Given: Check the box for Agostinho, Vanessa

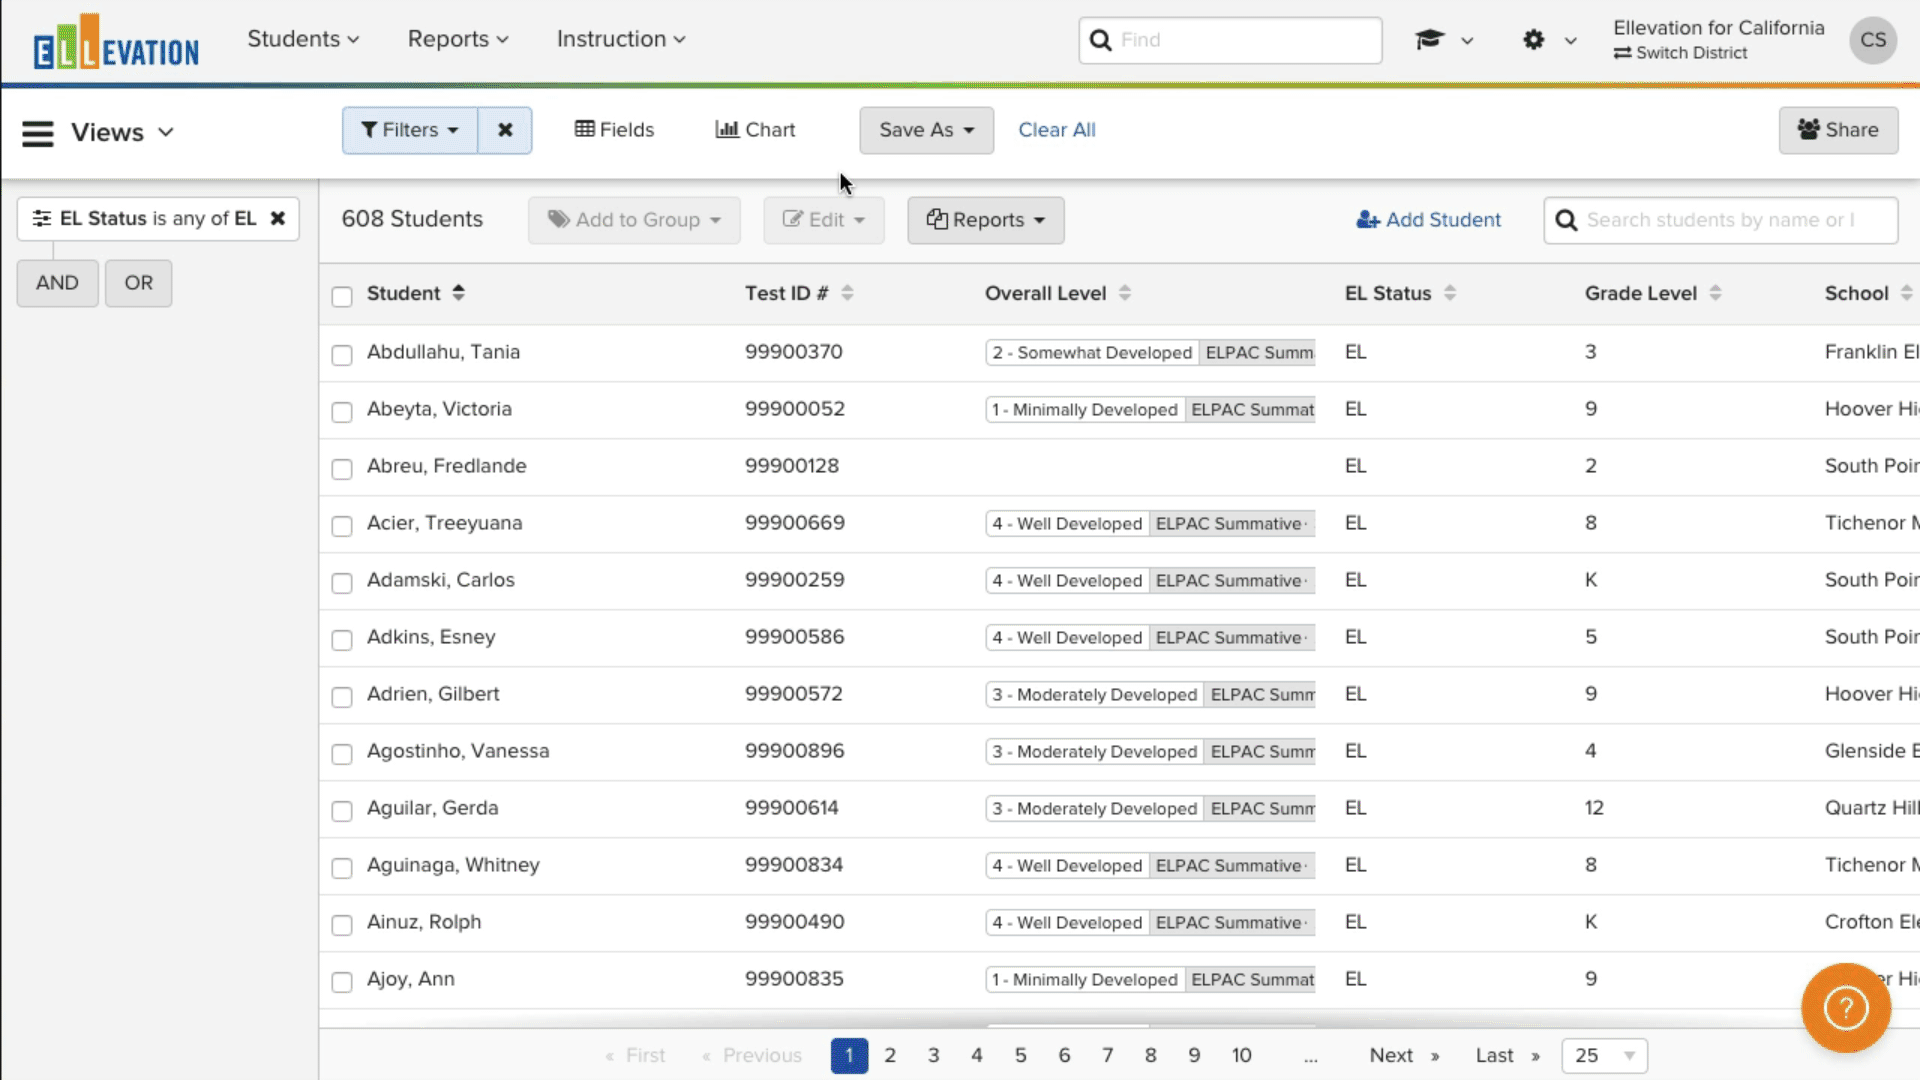Looking at the screenshot, I should click(x=342, y=754).
